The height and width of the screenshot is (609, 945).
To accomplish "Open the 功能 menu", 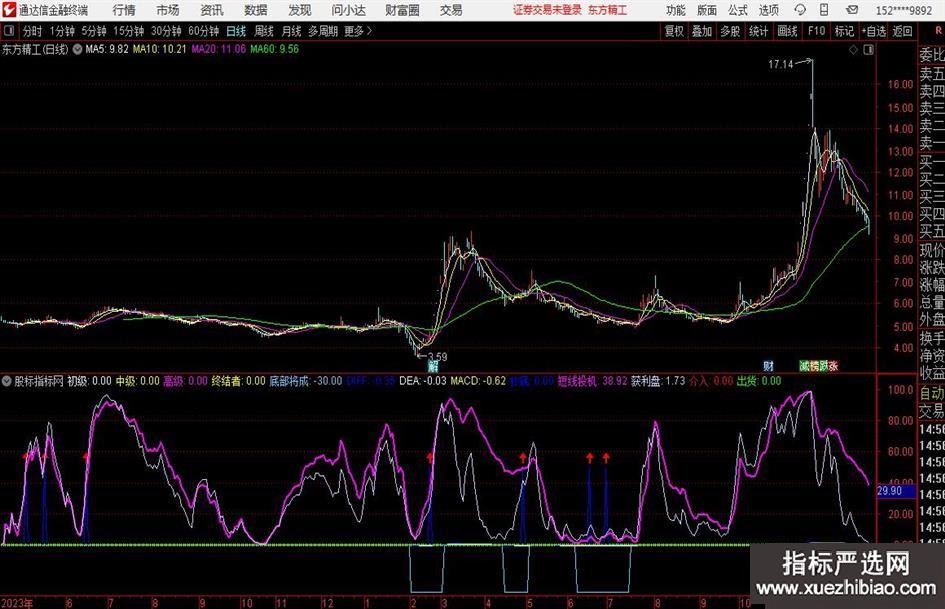I will coord(676,10).
